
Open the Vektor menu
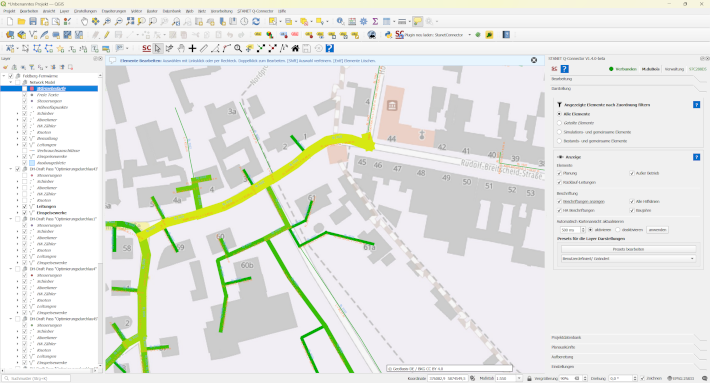(x=136, y=11)
